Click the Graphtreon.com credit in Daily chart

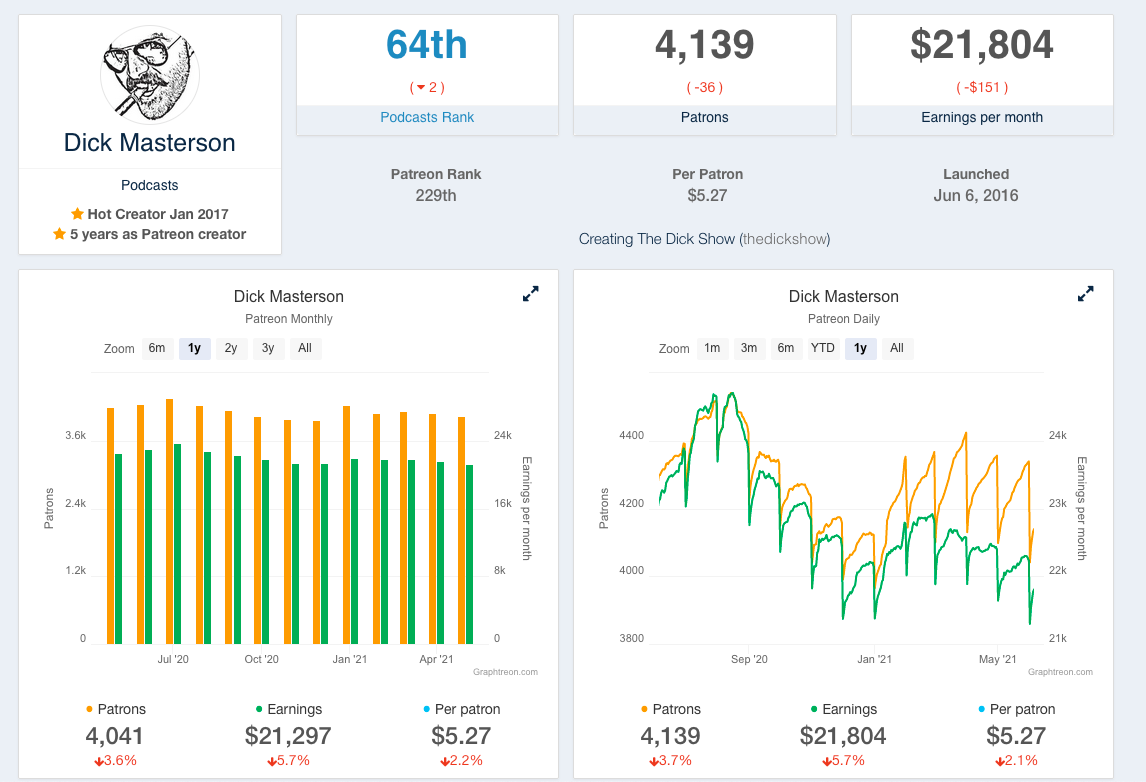coord(1060,672)
